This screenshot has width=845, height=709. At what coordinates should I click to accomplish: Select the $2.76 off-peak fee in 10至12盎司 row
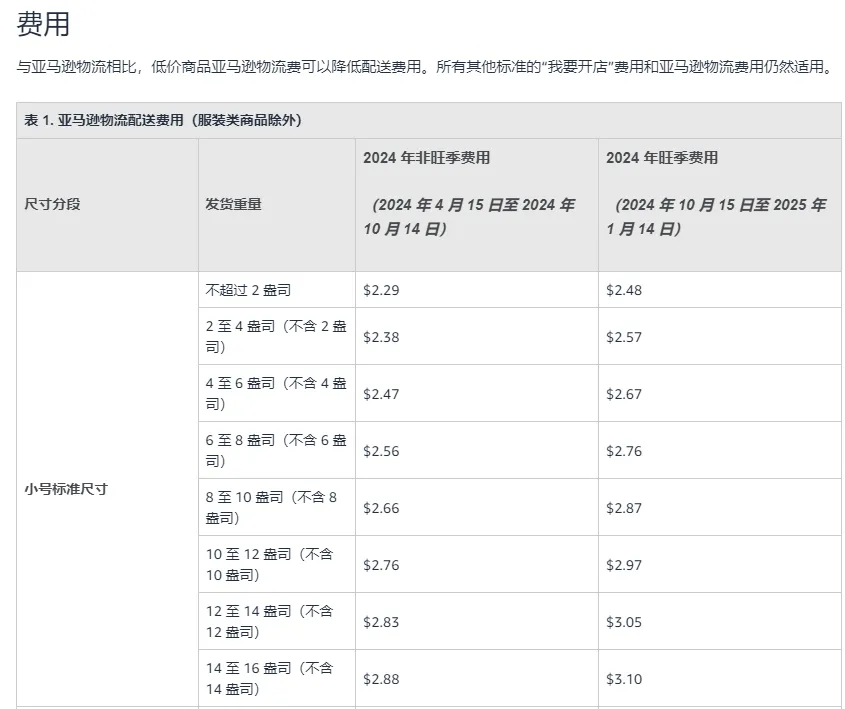click(x=381, y=565)
